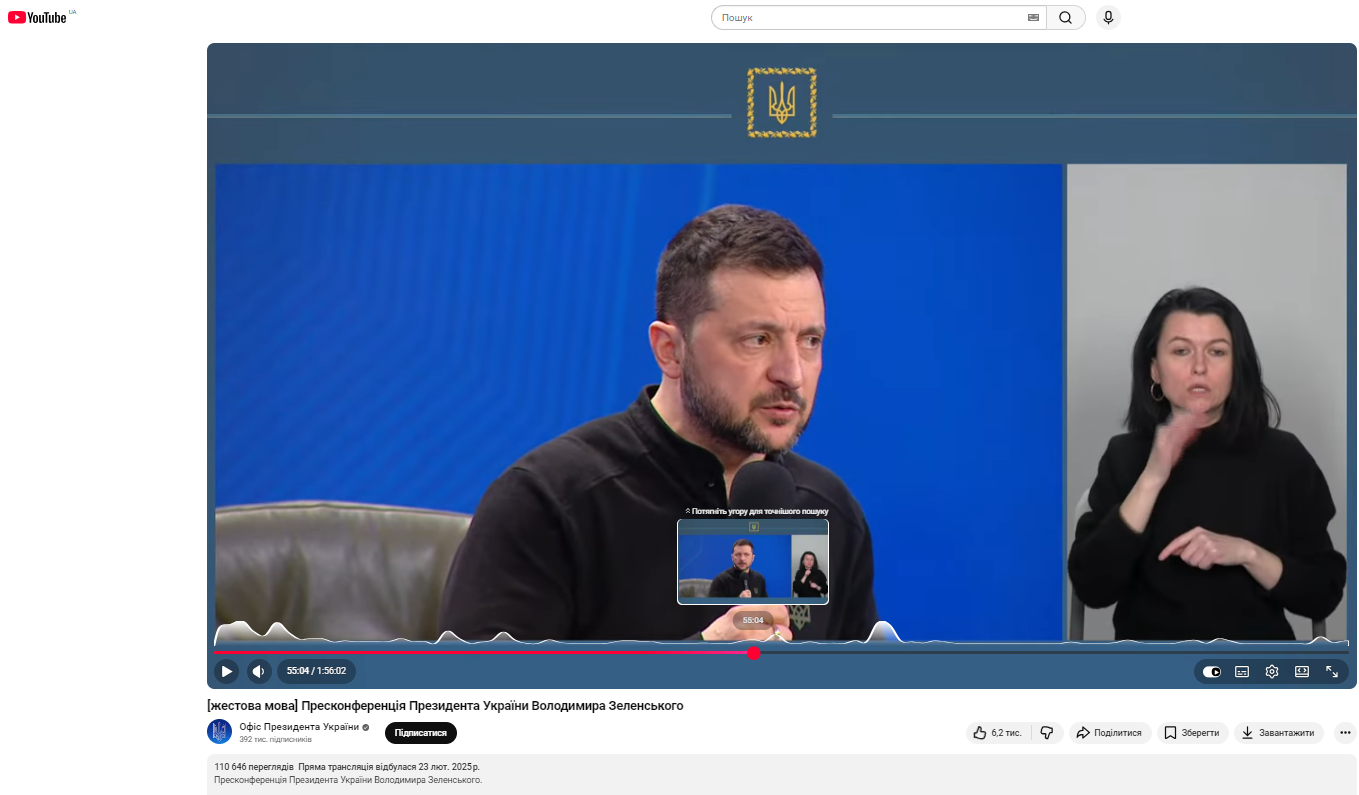Open the more actions ellipsis menu
This screenshot has width=1359, height=795.
click(1344, 732)
